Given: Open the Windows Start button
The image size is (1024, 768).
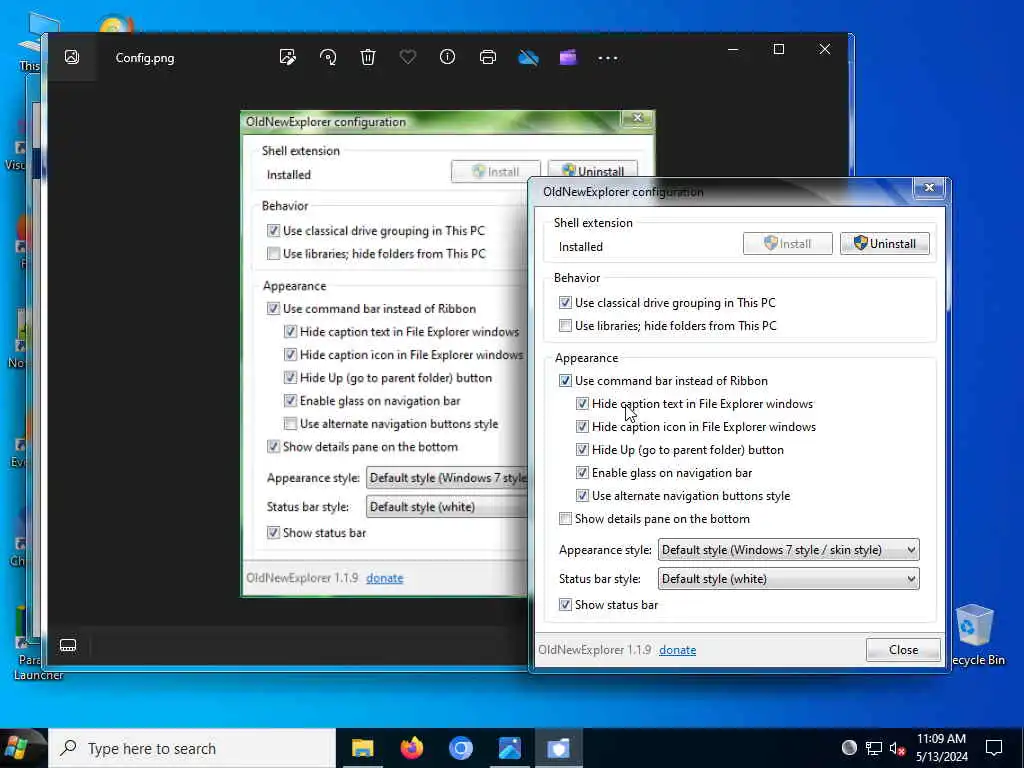Looking at the screenshot, I should [x=18, y=748].
